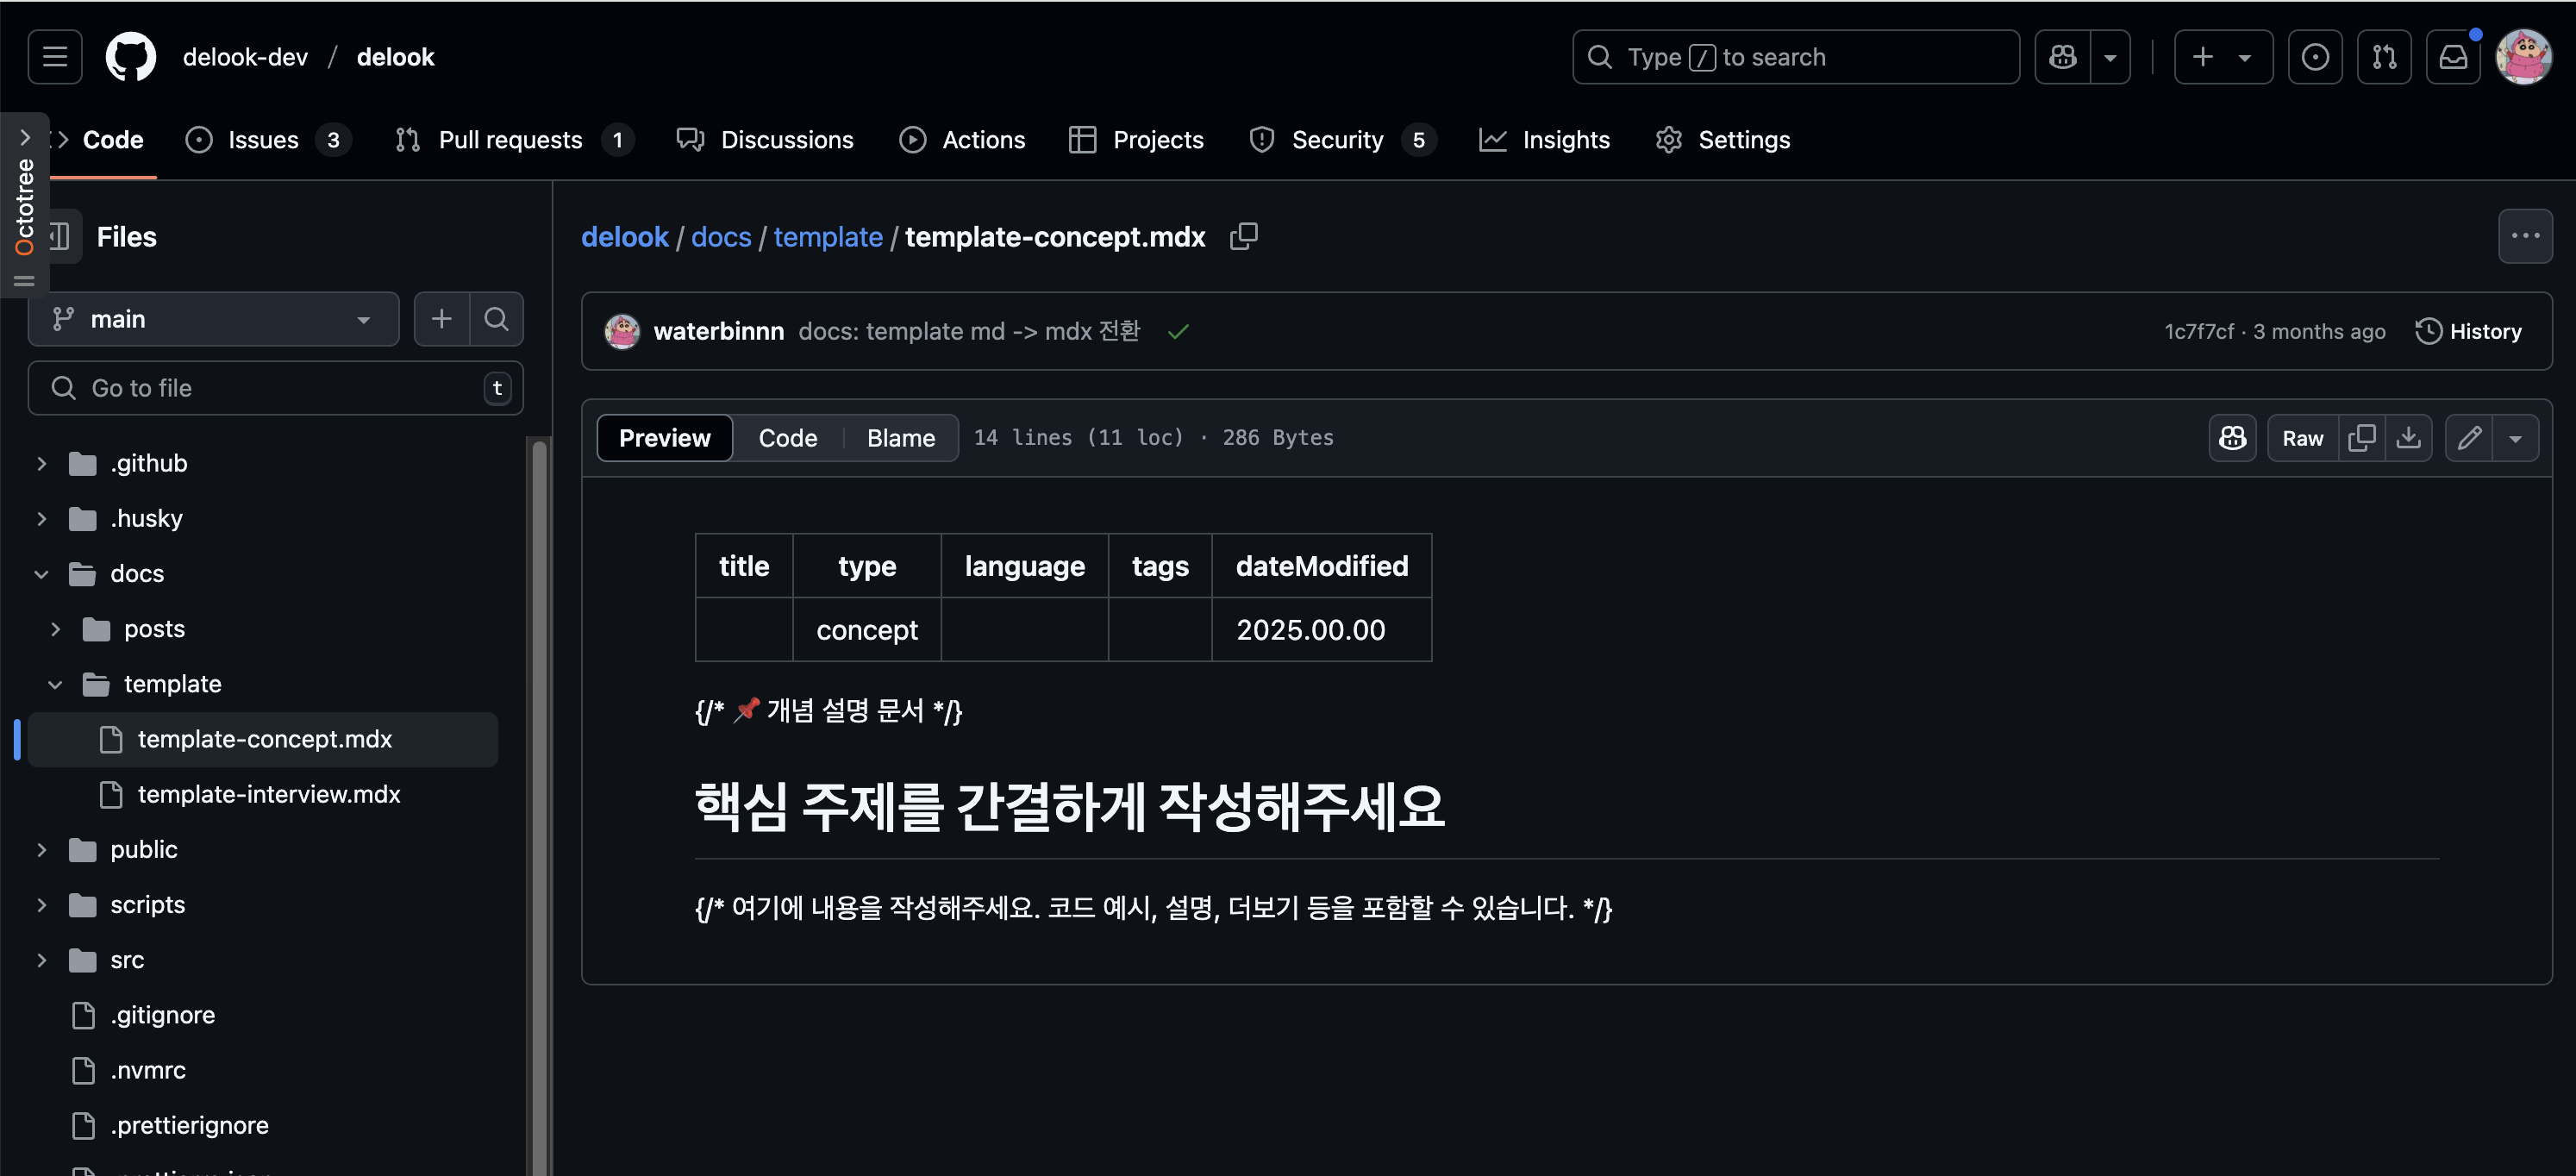This screenshot has width=2576, height=1176.
Task: Expand the posts folder
Action: [x=56, y=629]
